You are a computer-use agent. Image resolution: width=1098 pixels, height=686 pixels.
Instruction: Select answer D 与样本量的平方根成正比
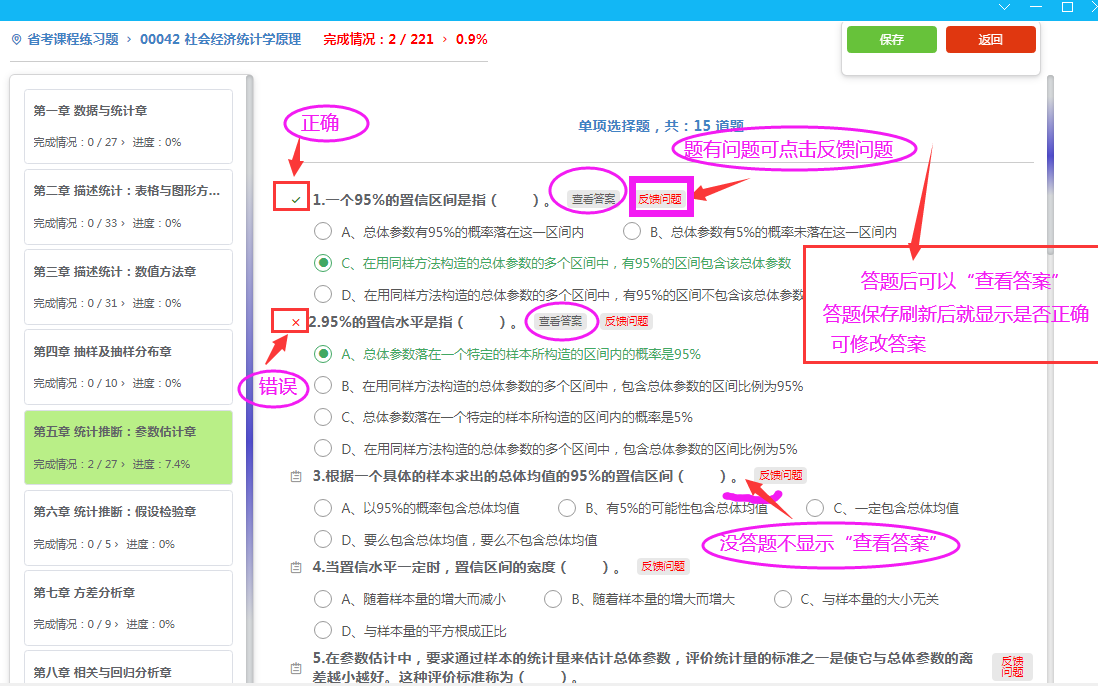[323, 631]
